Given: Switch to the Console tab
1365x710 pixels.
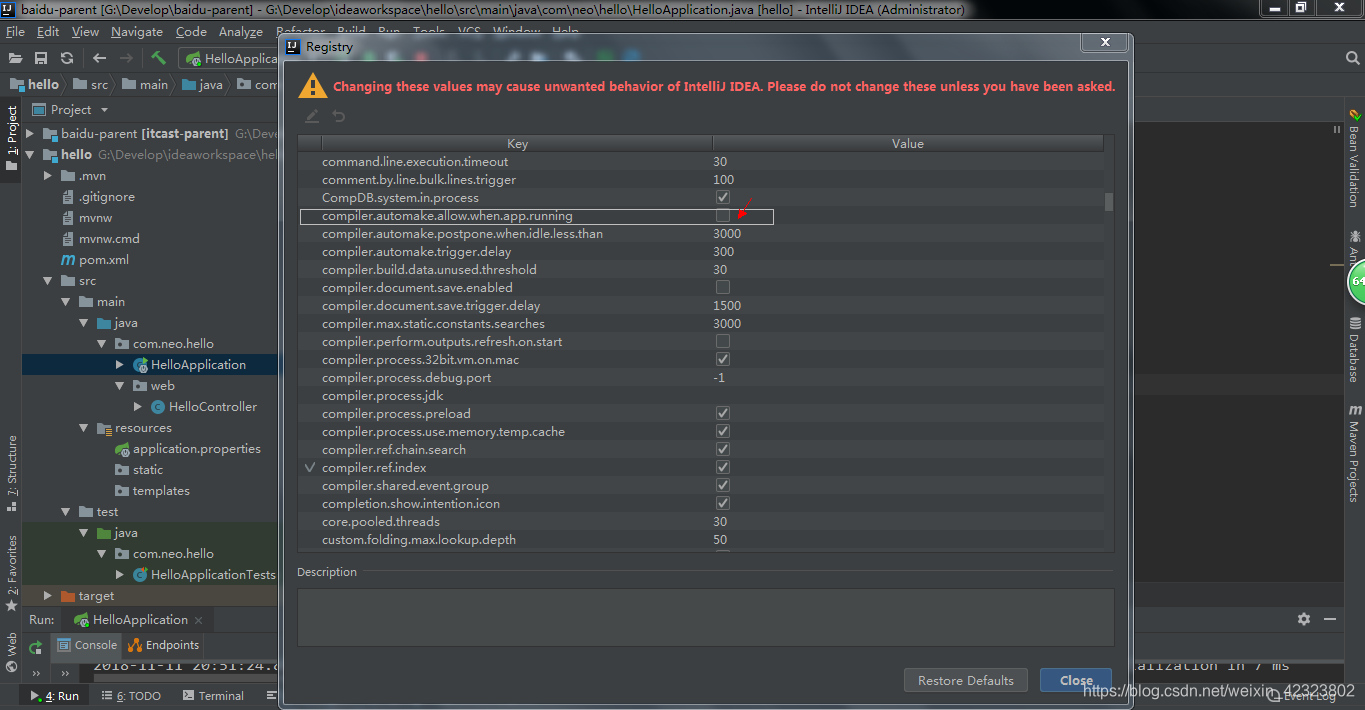Looking at the screenshot, I should point(88,645).
